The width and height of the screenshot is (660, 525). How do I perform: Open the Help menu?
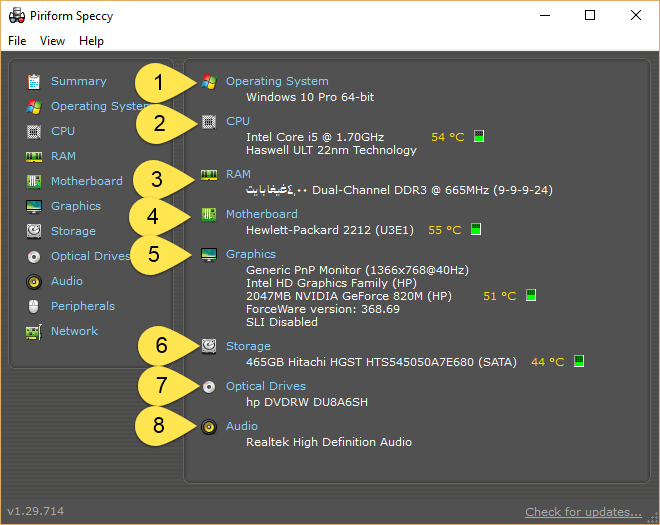pyautogui.click(x=91, y=41)
